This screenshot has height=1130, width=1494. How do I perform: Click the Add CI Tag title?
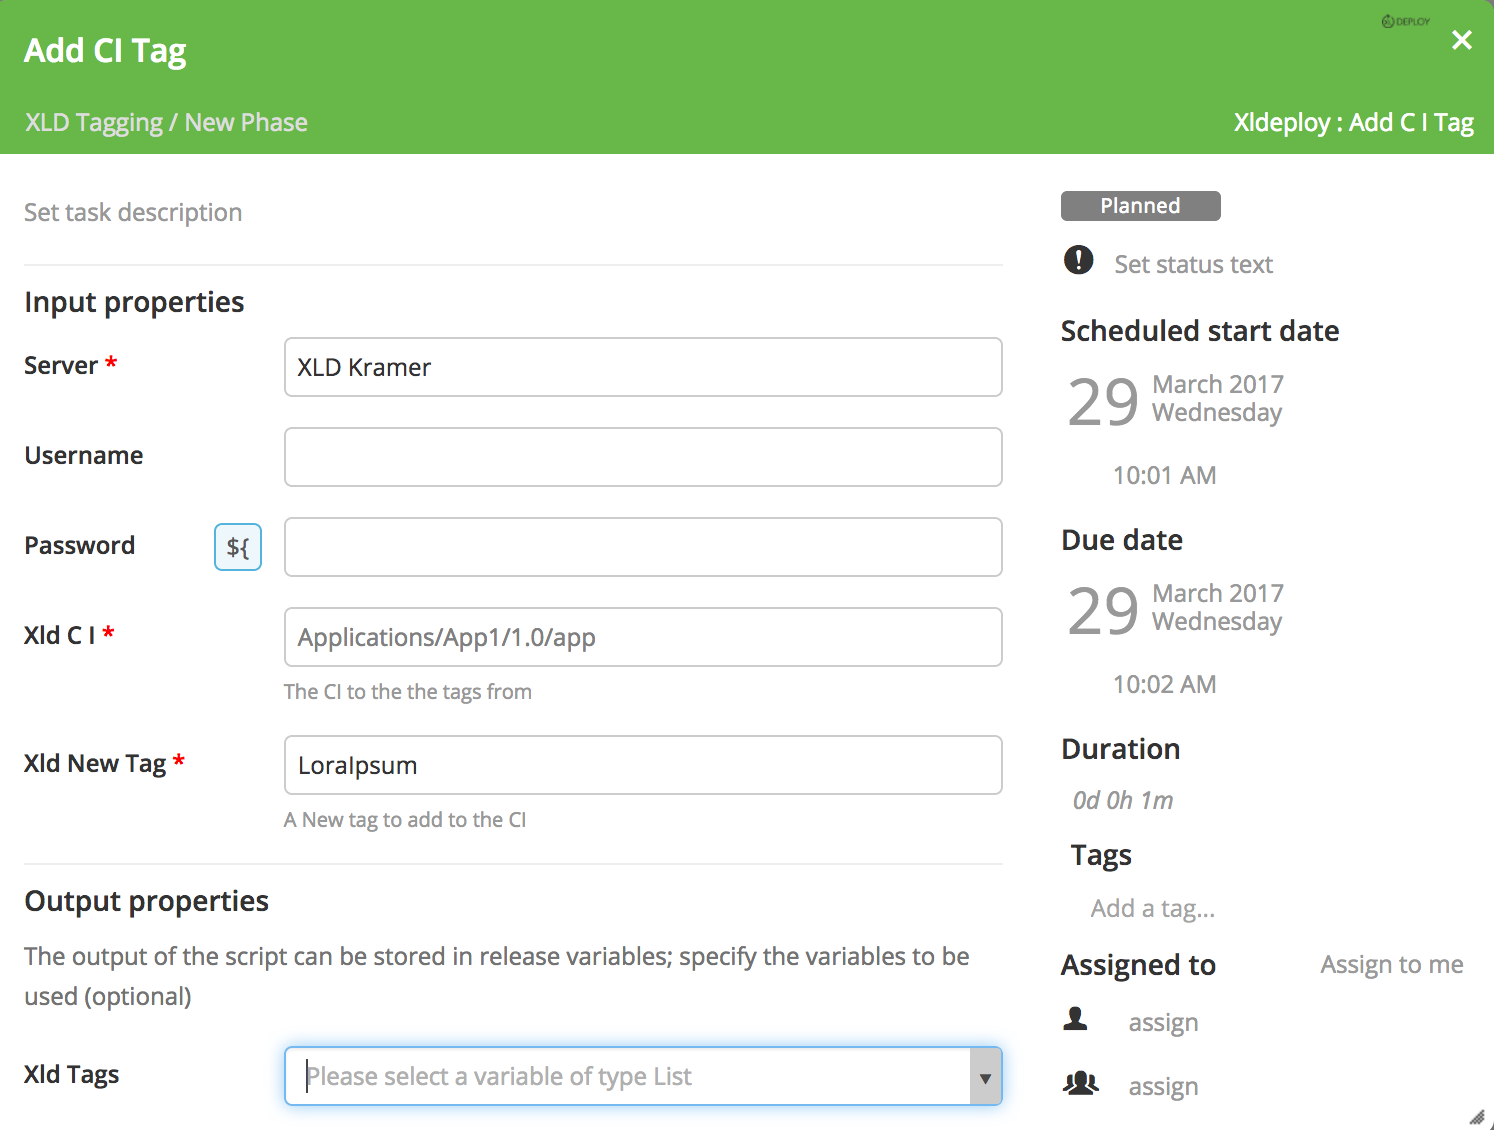tap(105, 50)
